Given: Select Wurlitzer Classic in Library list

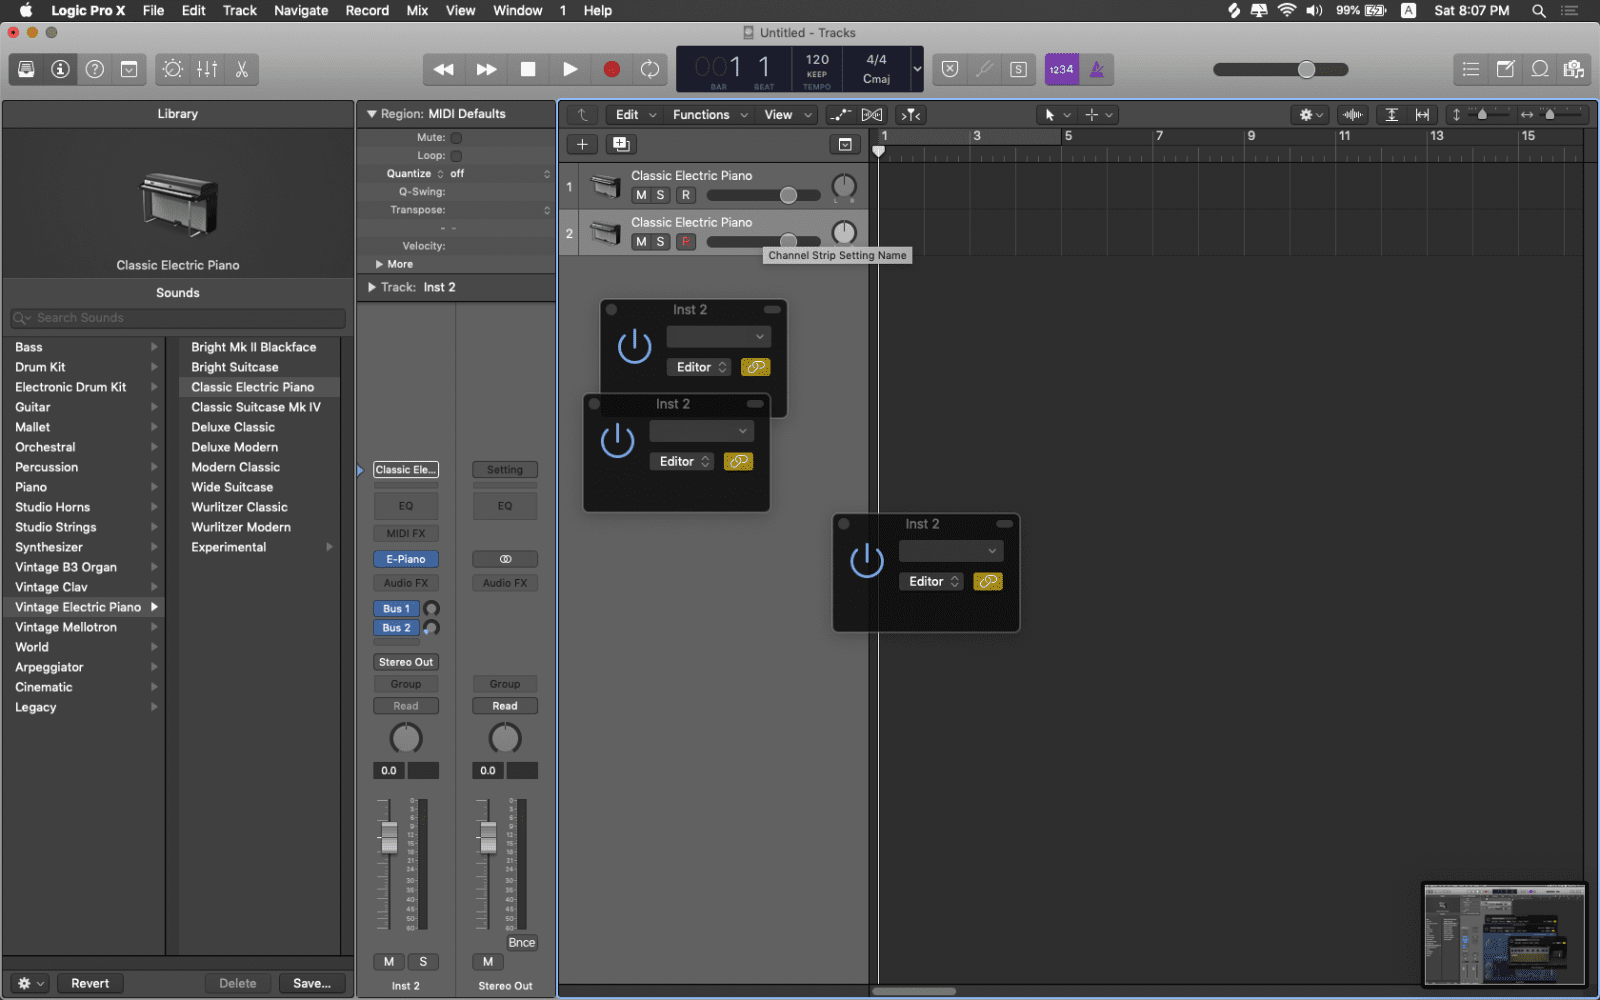Looking at the screenshot, I should (240, 507).
